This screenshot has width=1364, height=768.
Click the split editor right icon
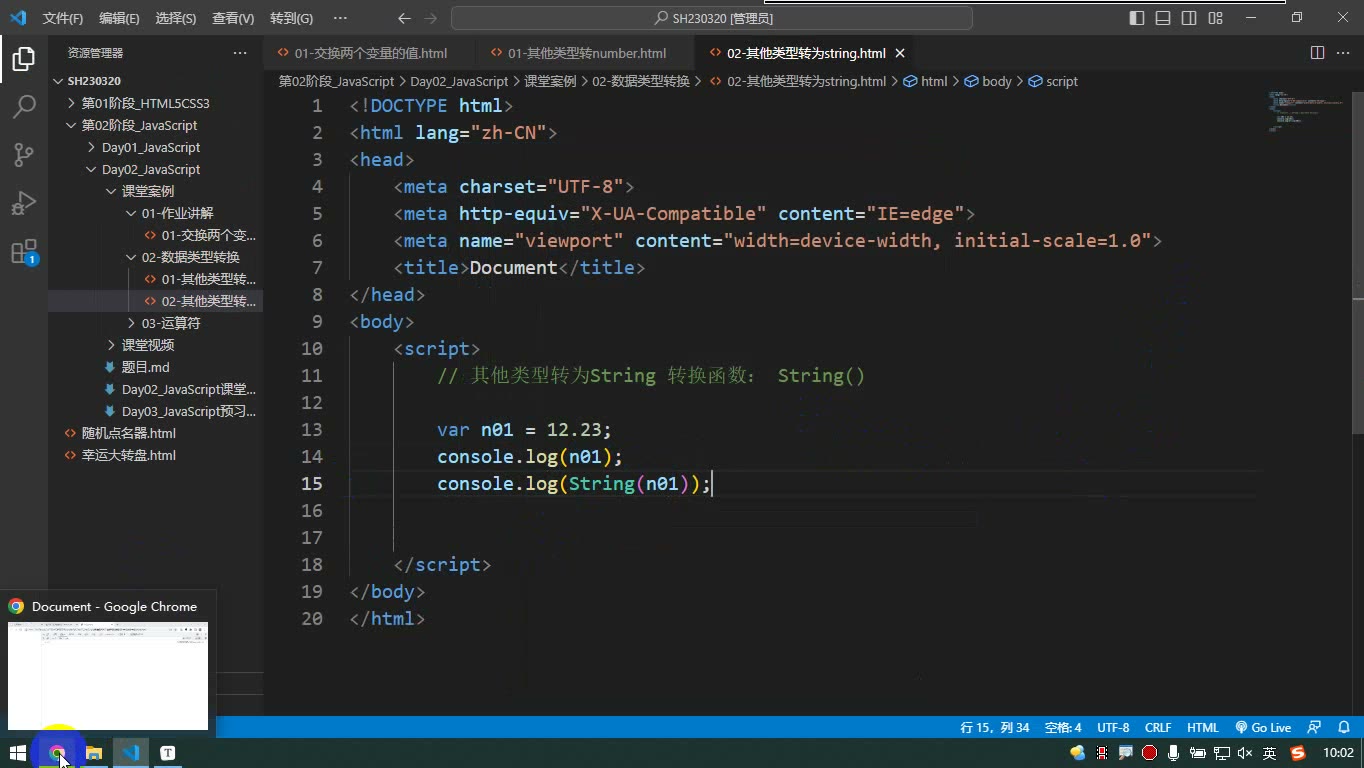[1317, 53]
